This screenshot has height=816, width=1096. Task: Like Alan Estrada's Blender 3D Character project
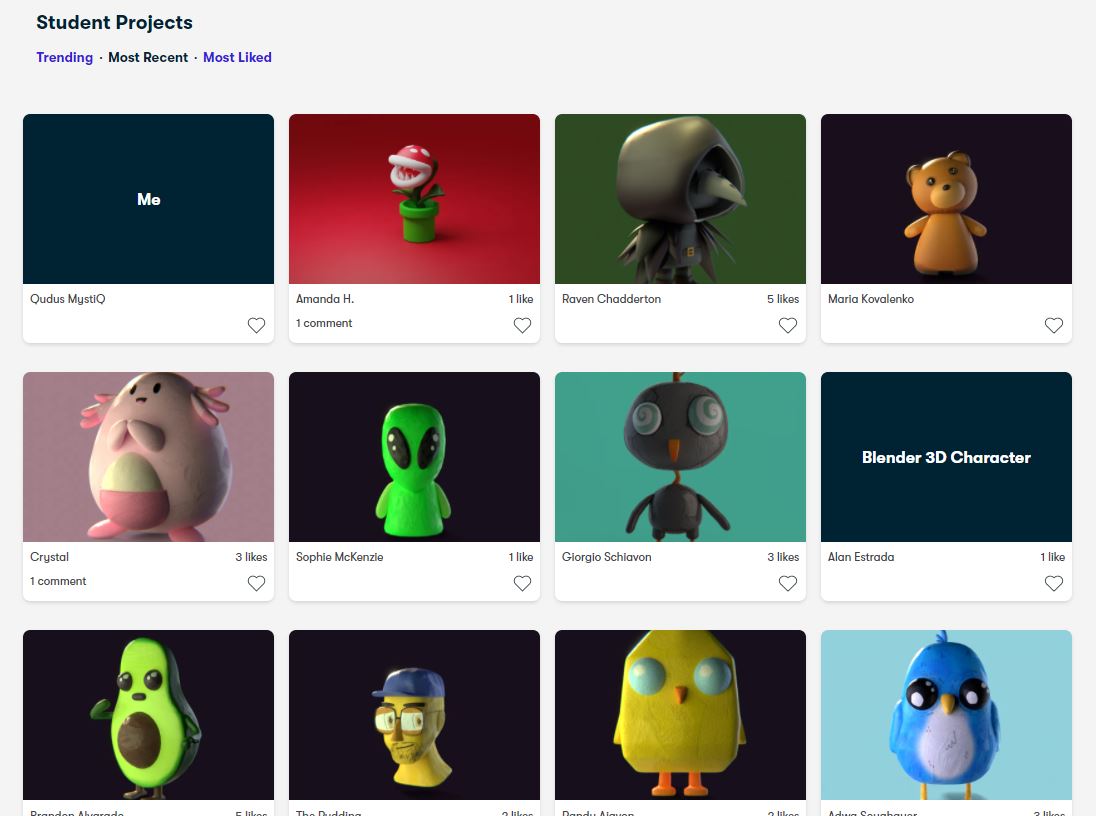[x=1054, y=583]
